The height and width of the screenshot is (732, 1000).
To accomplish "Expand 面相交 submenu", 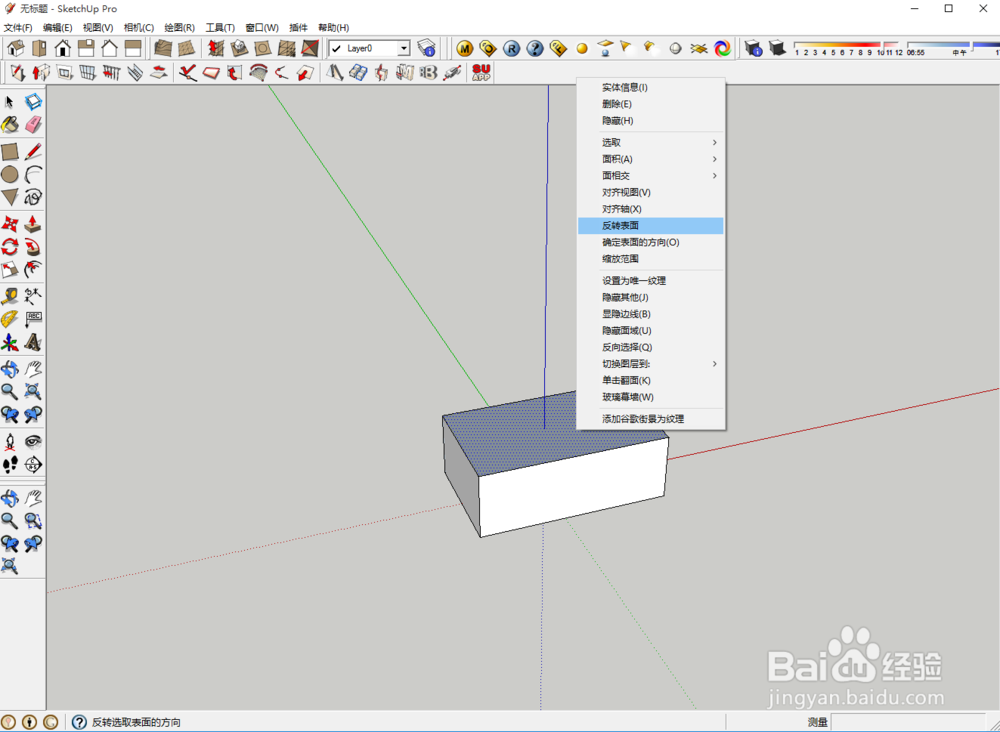I will click(x=651, y=175).
